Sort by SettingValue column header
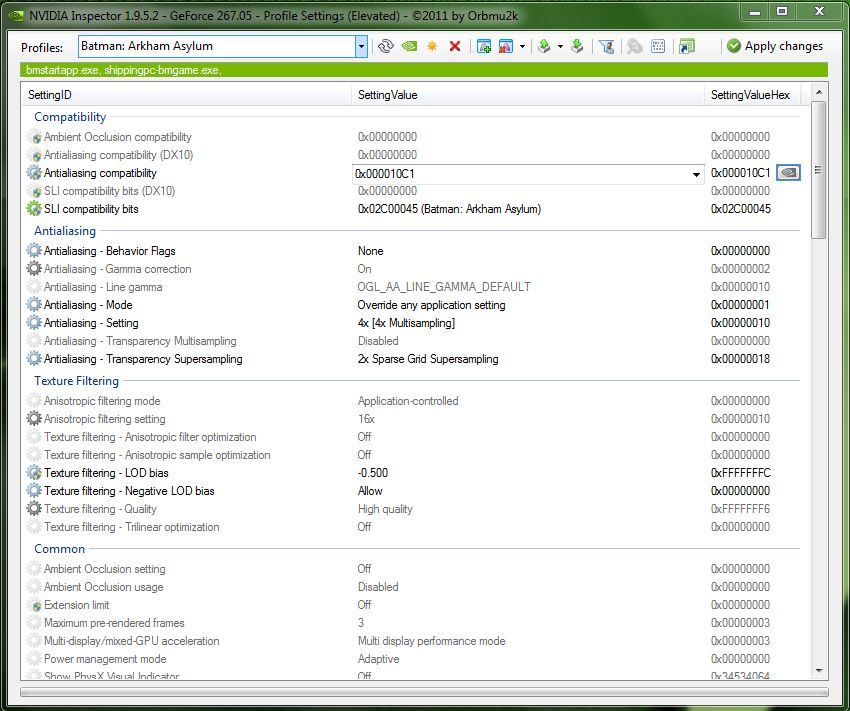 (x=527, y=95)
